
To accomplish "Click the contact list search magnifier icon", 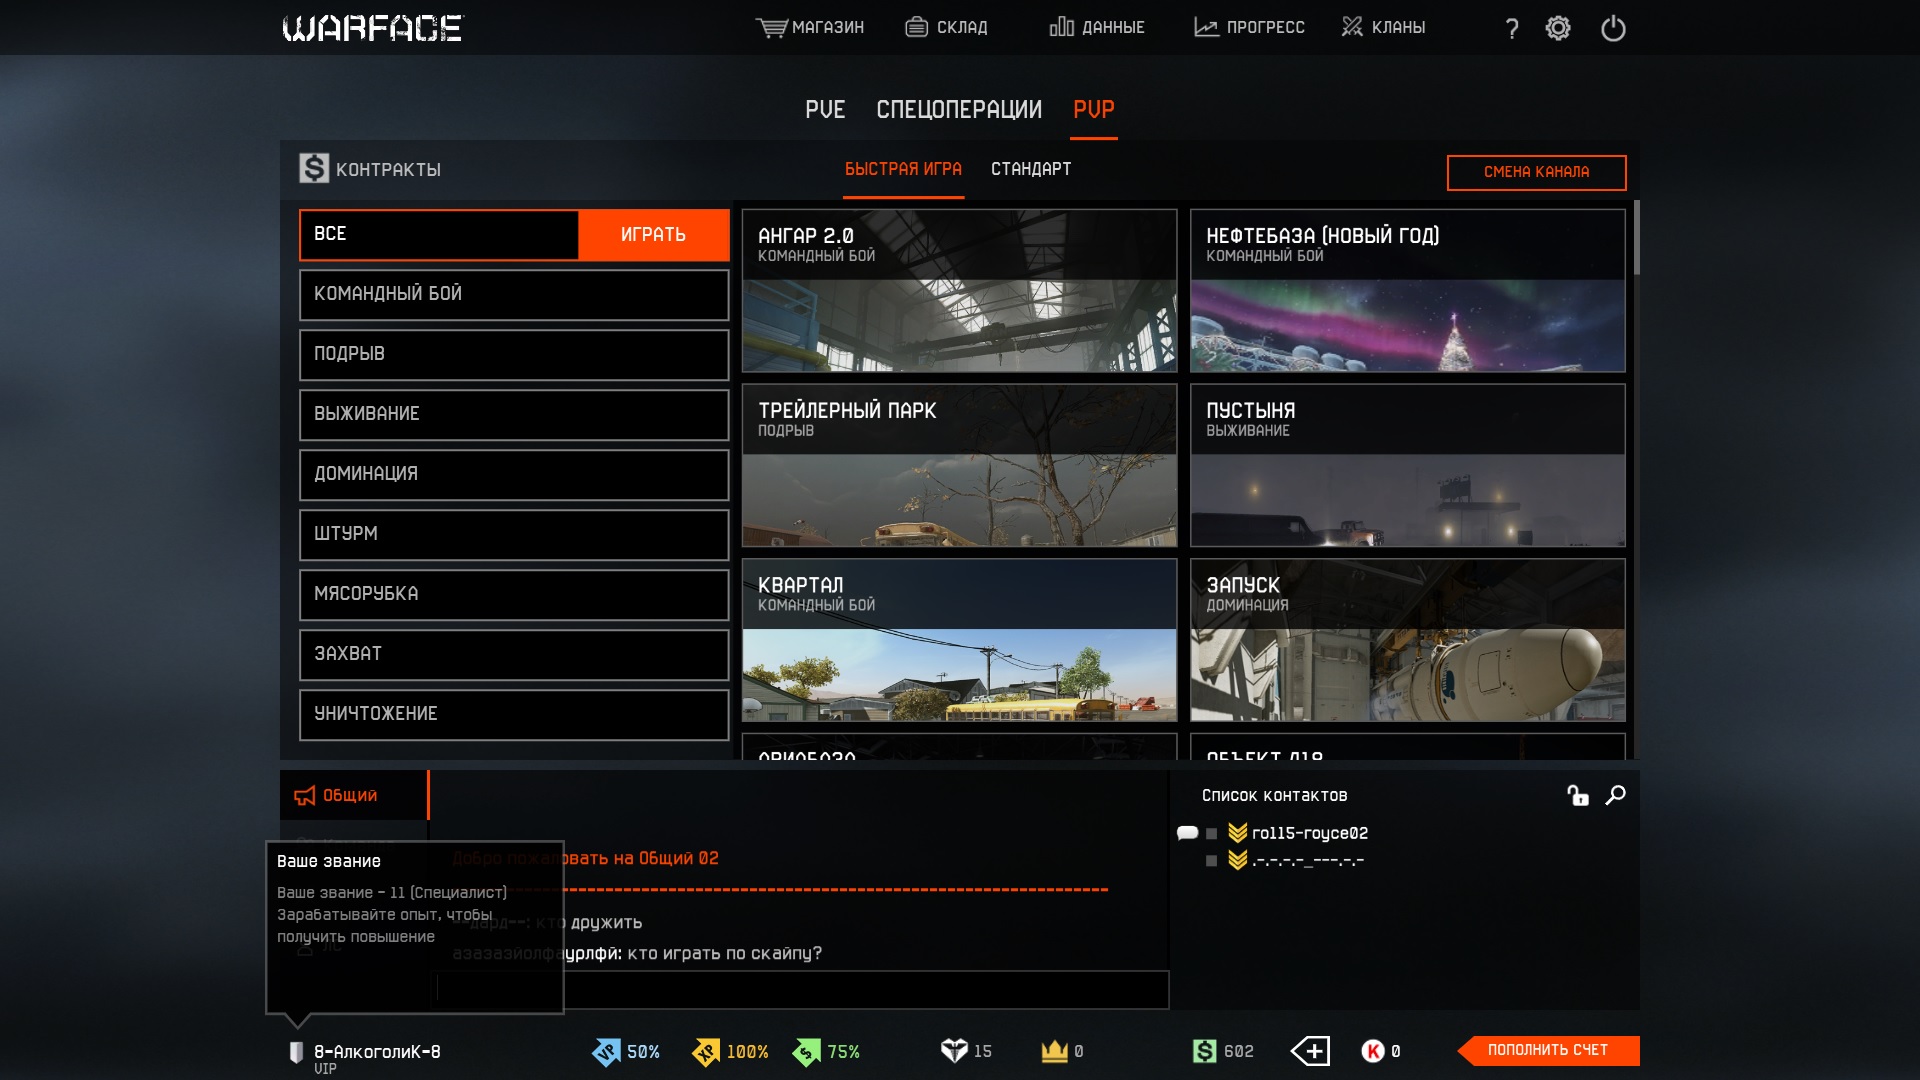I will [1615, 795].
